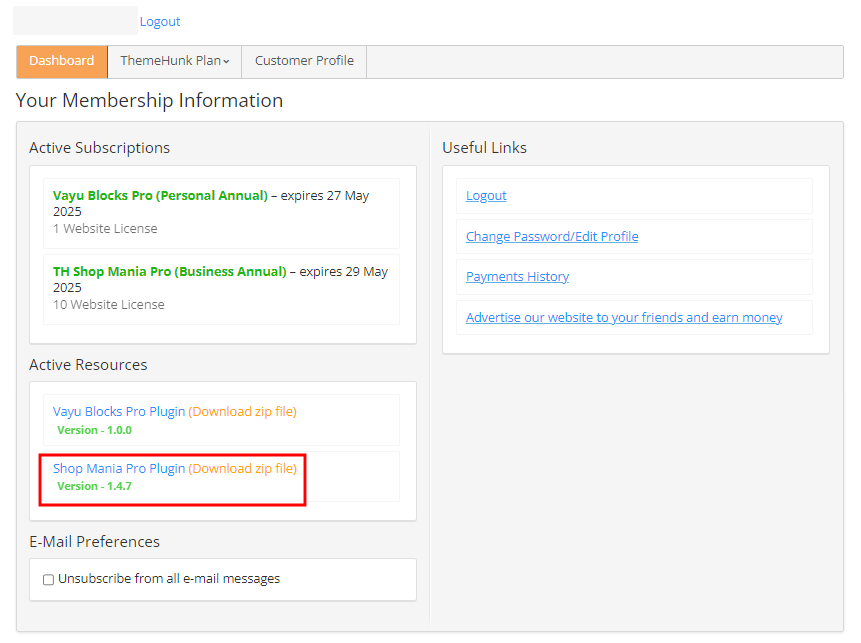
Task: Click Logout under Useful Links
Action: [x=486, y=195]
